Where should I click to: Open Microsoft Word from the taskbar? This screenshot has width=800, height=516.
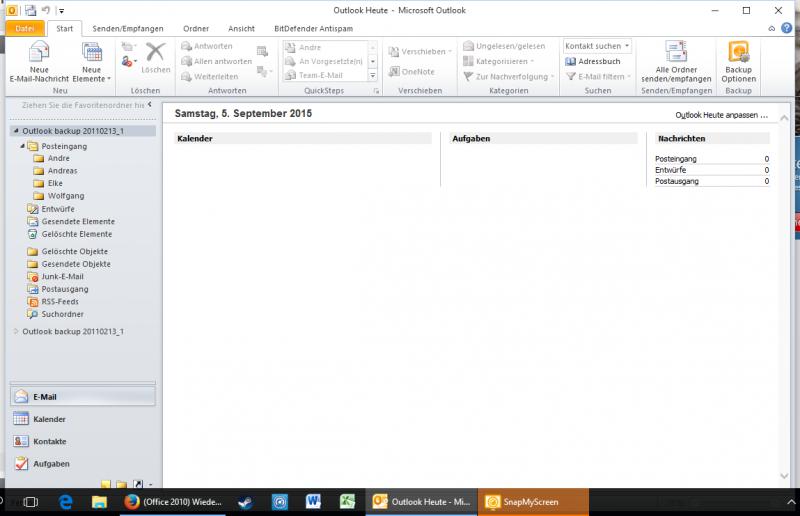click(x=313, y=502)
